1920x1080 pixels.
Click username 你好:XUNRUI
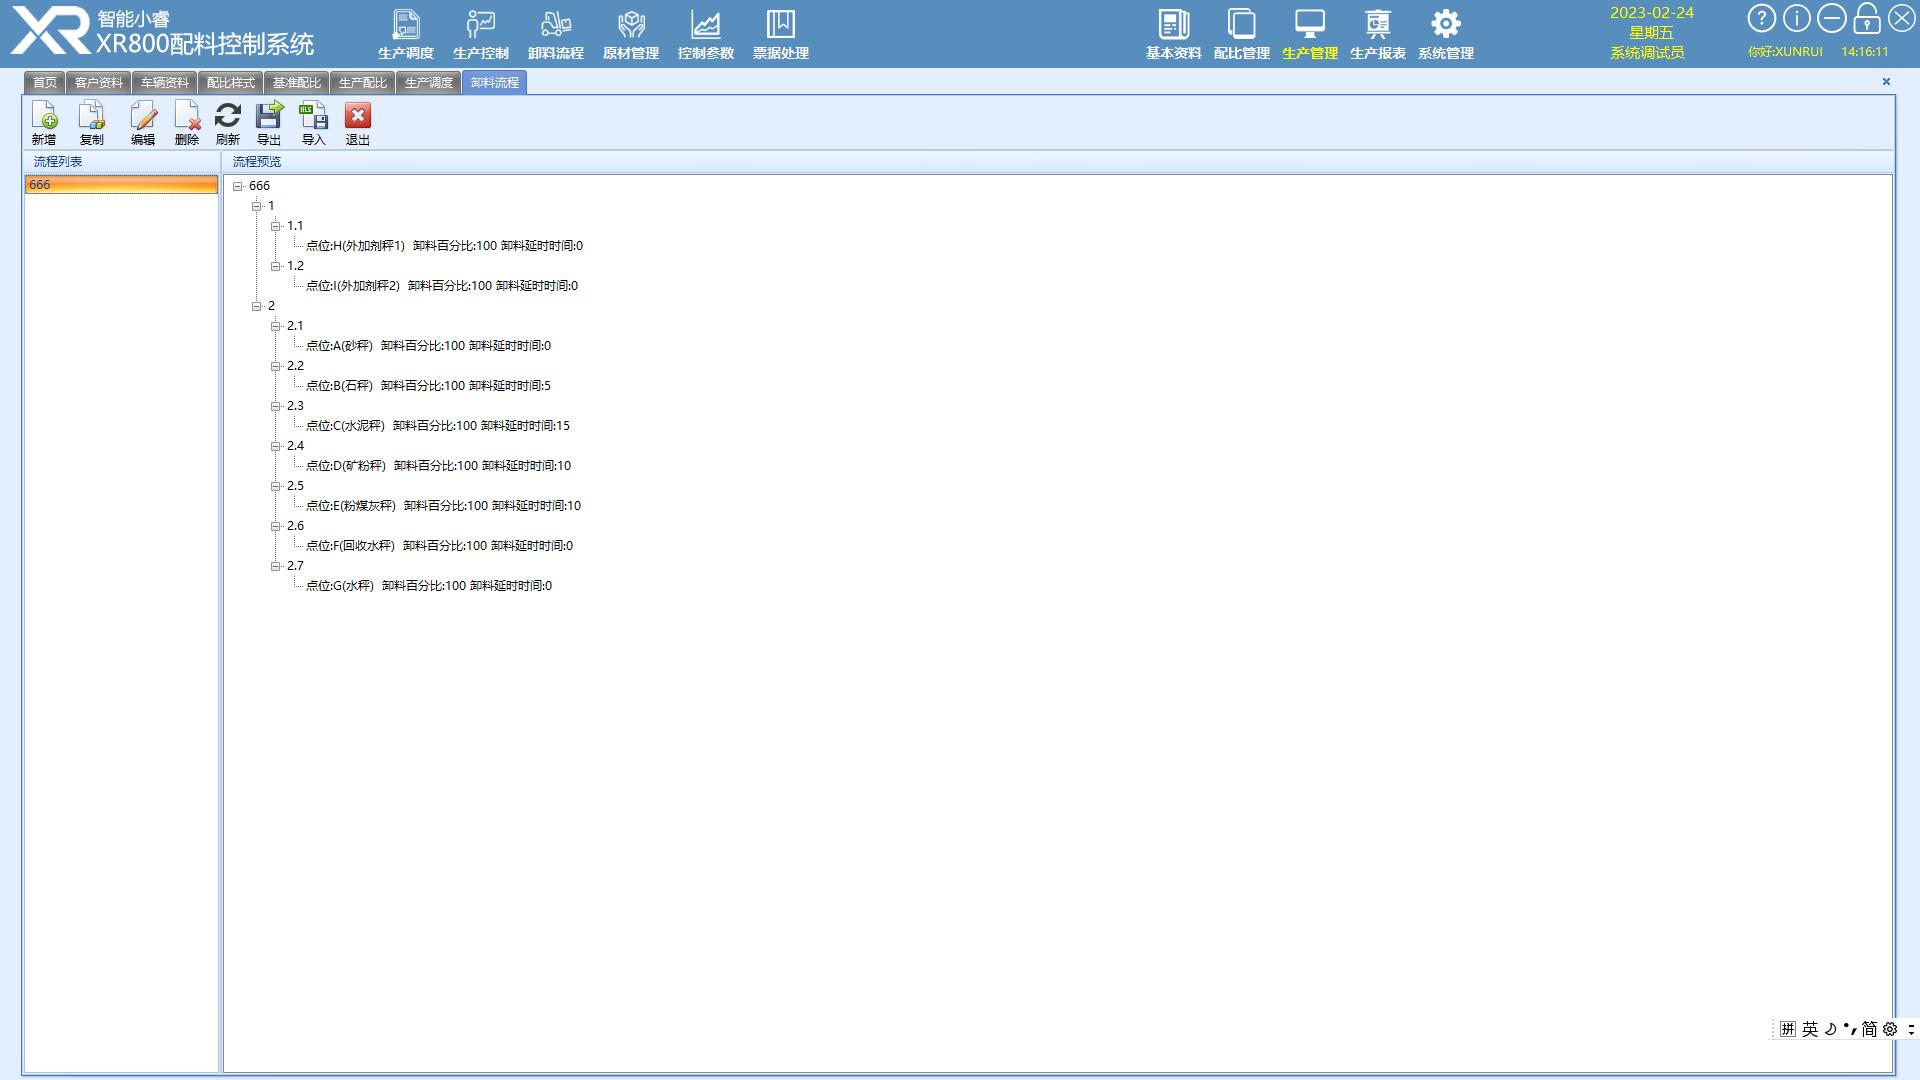(x=1785, y=52)
